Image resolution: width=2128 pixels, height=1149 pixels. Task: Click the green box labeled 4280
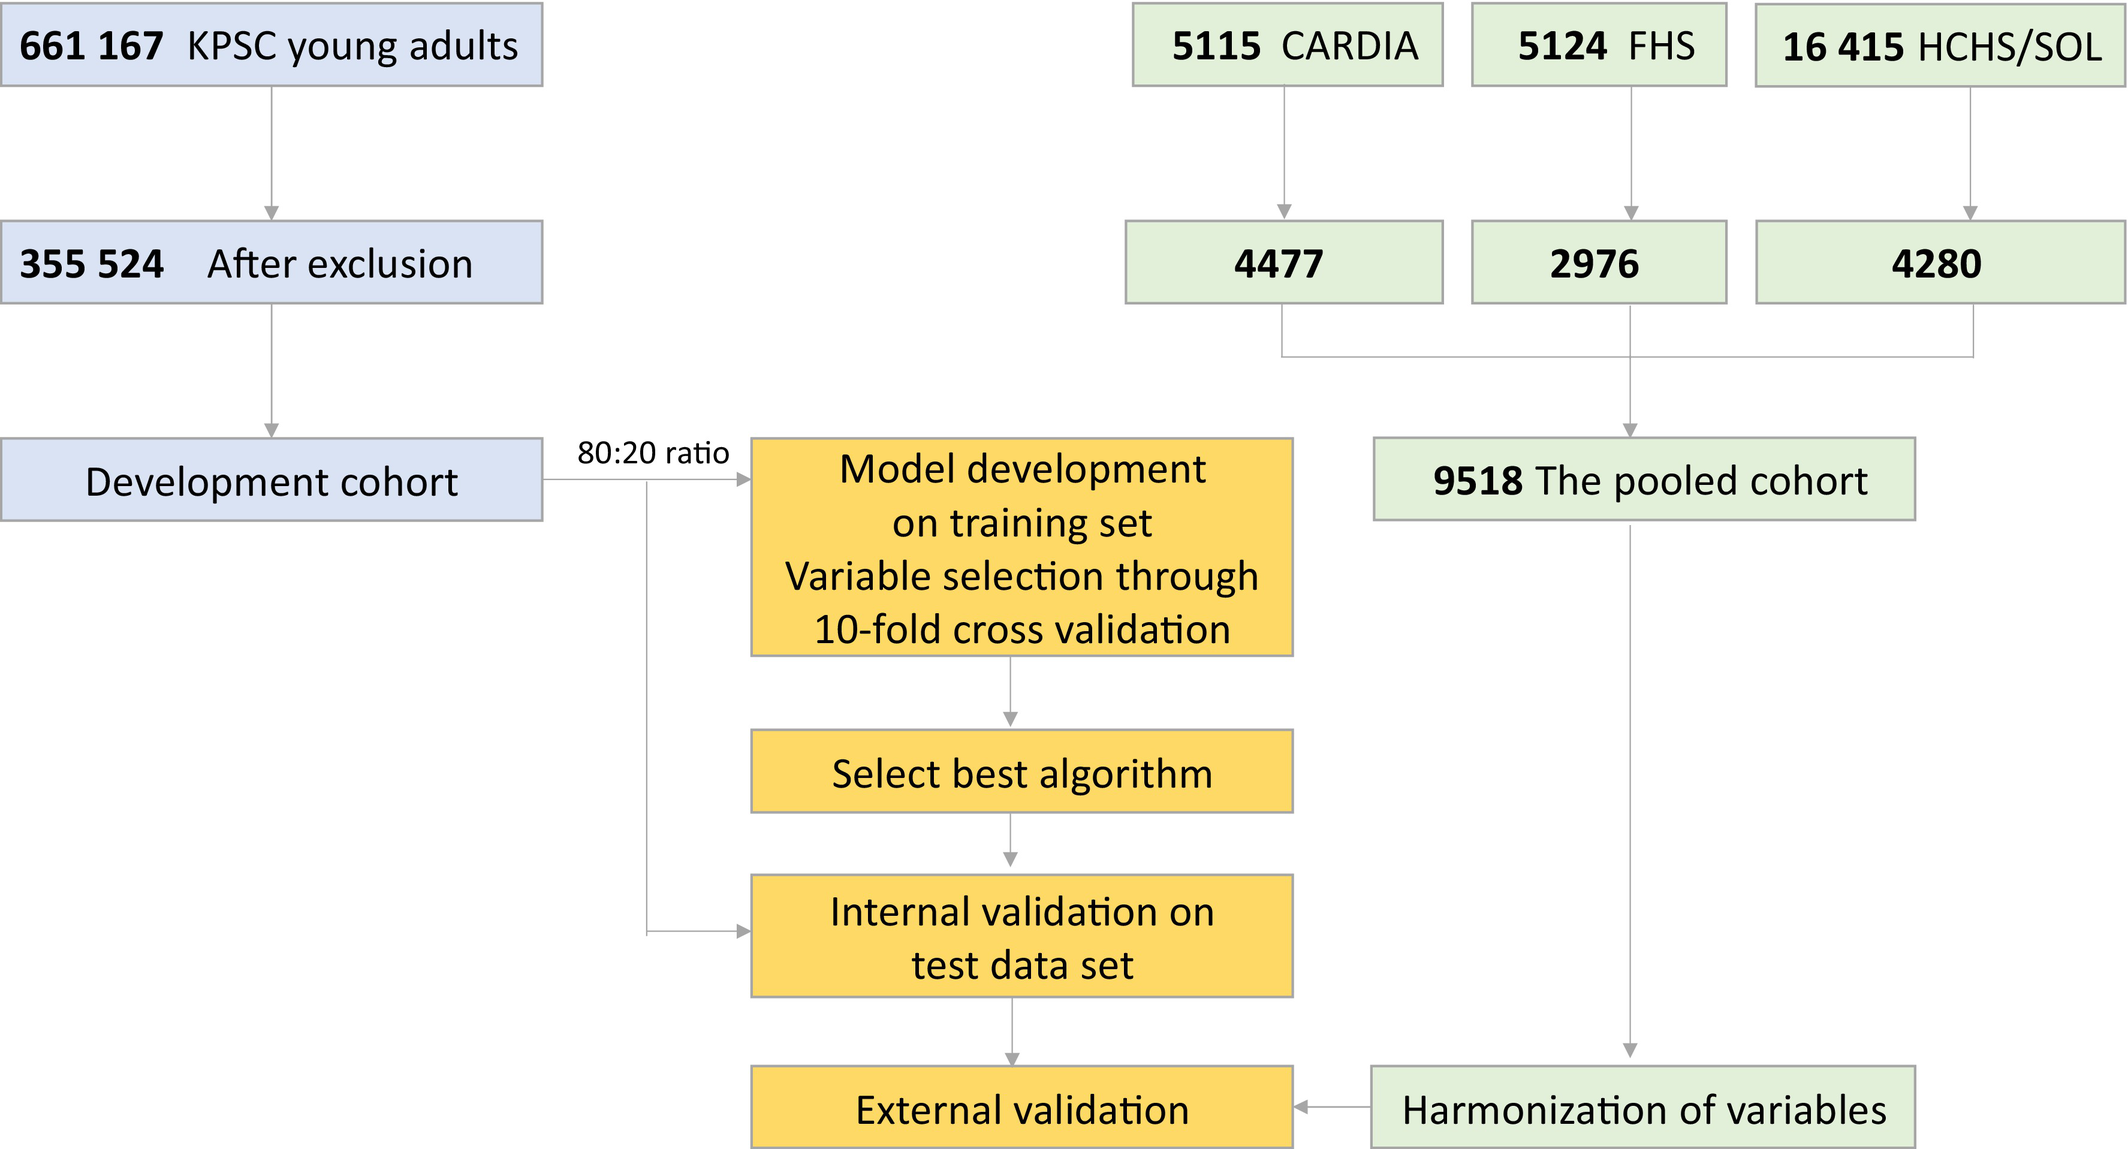(x=1940, y=263)
